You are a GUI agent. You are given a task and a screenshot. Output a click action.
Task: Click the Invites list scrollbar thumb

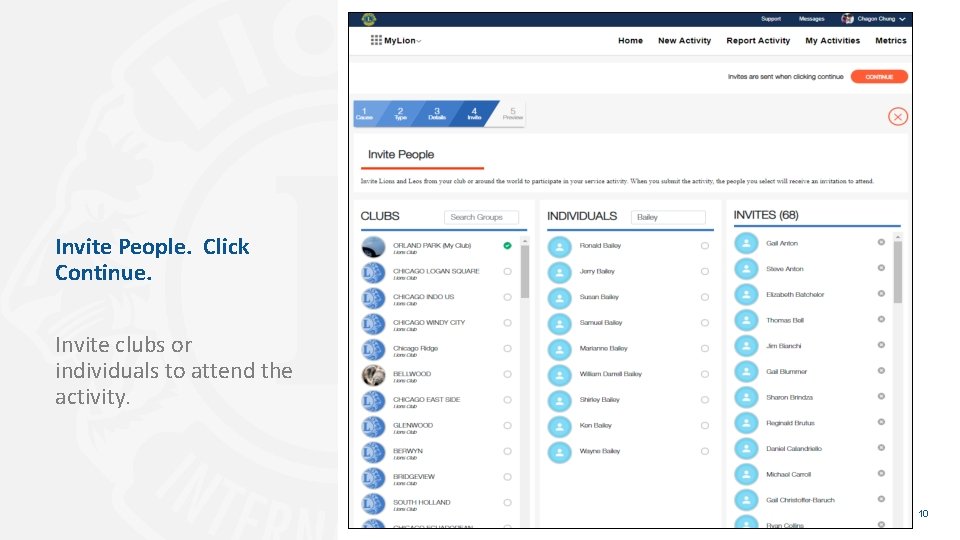point(898,272)
